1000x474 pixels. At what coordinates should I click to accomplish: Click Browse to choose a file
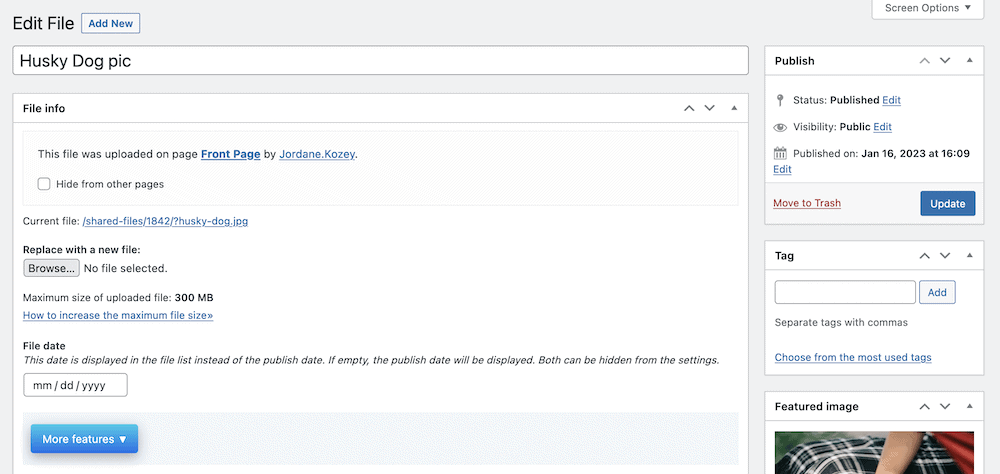(x=51, y=269)
